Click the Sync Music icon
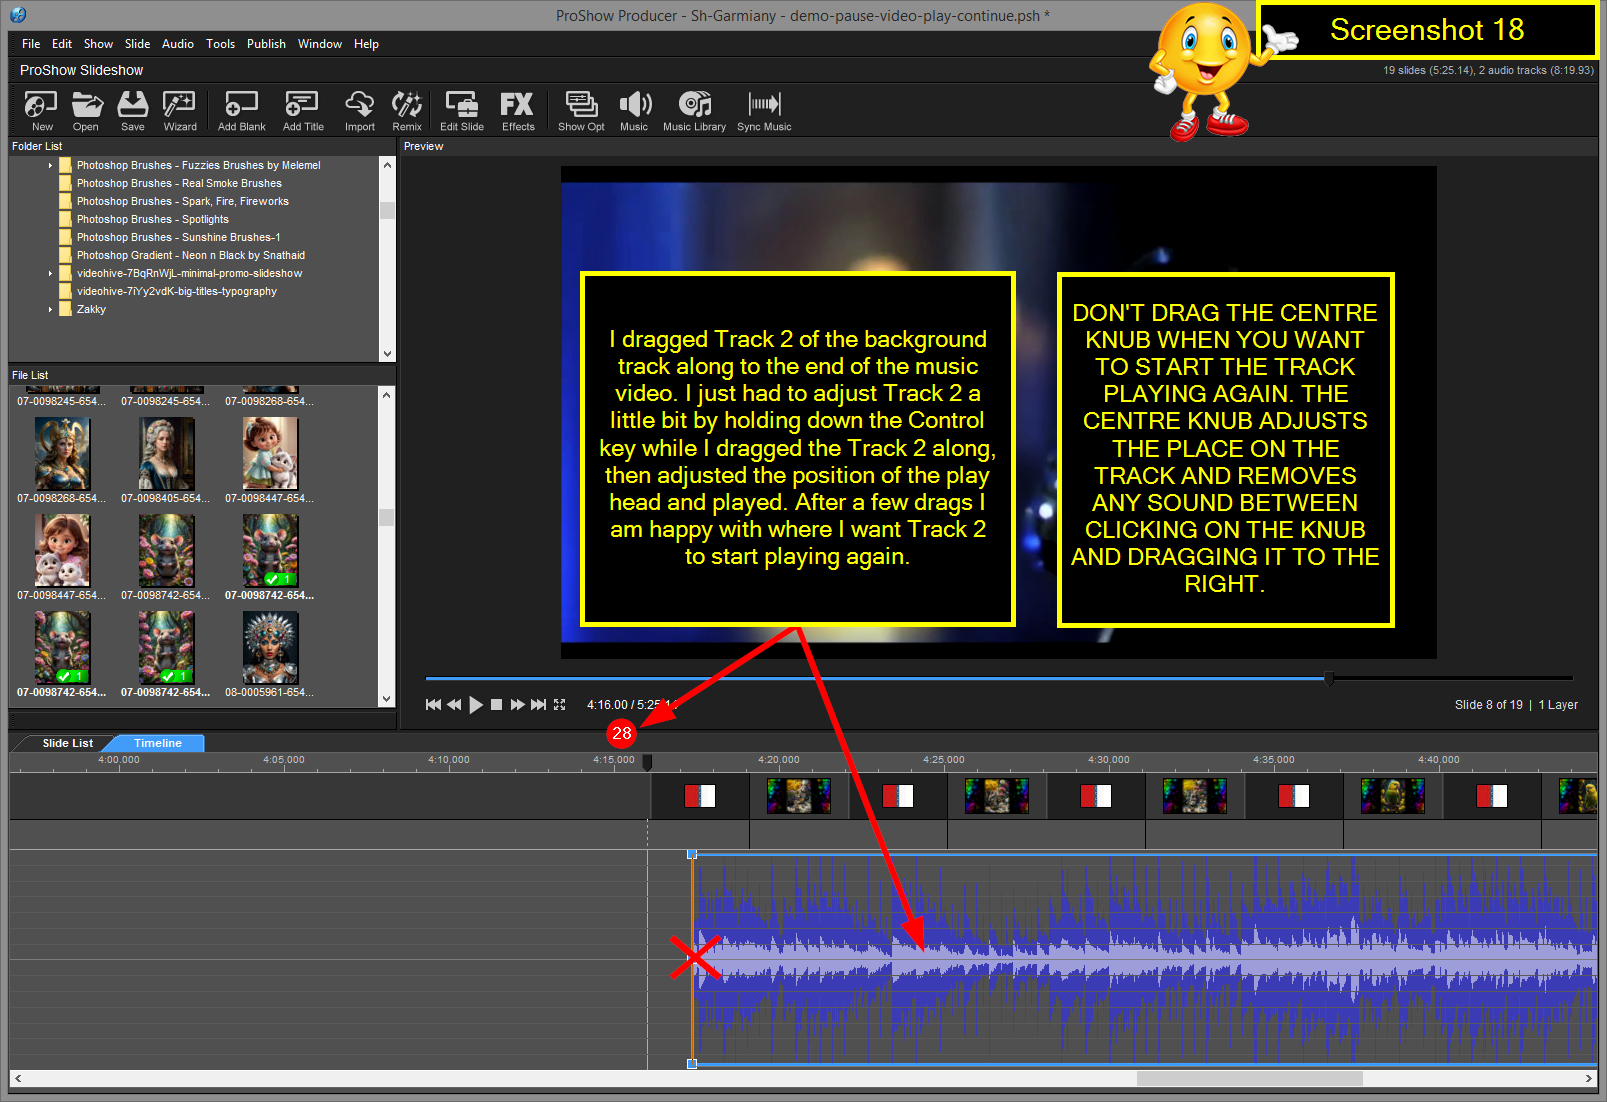This screenshot has width=1607, height=1102. tap(764, 111)
